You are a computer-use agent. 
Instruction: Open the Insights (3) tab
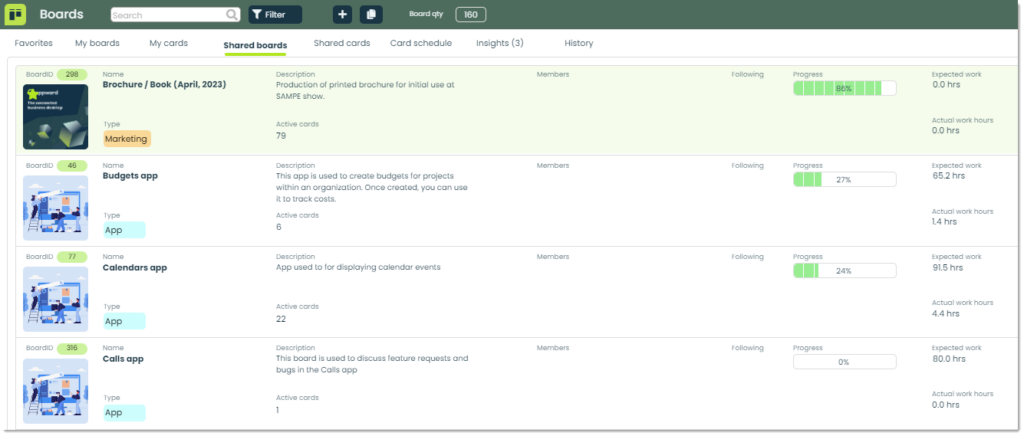click(x=500, y=43)
